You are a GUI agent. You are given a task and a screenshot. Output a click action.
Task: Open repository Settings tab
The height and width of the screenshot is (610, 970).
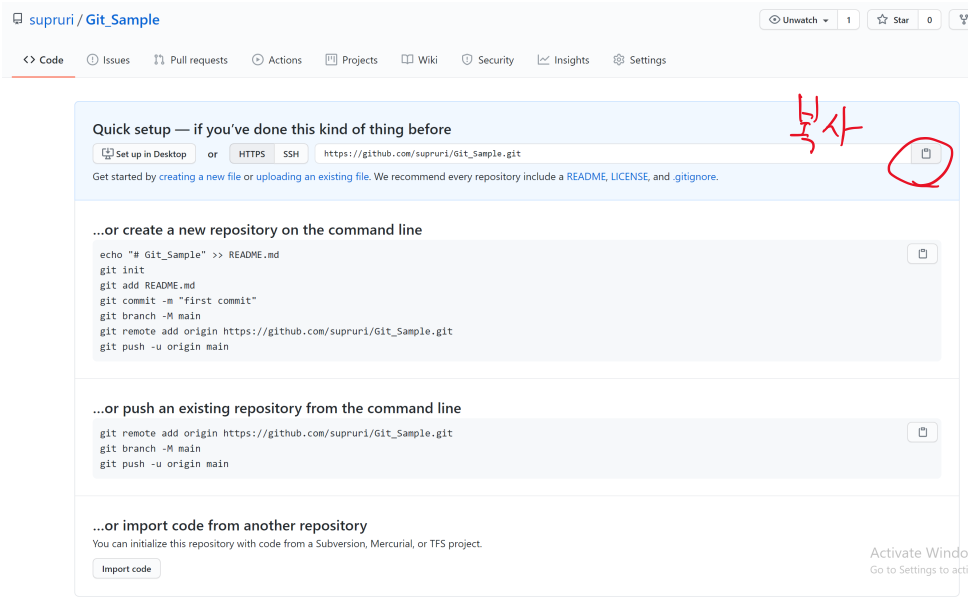pos(640,60)
